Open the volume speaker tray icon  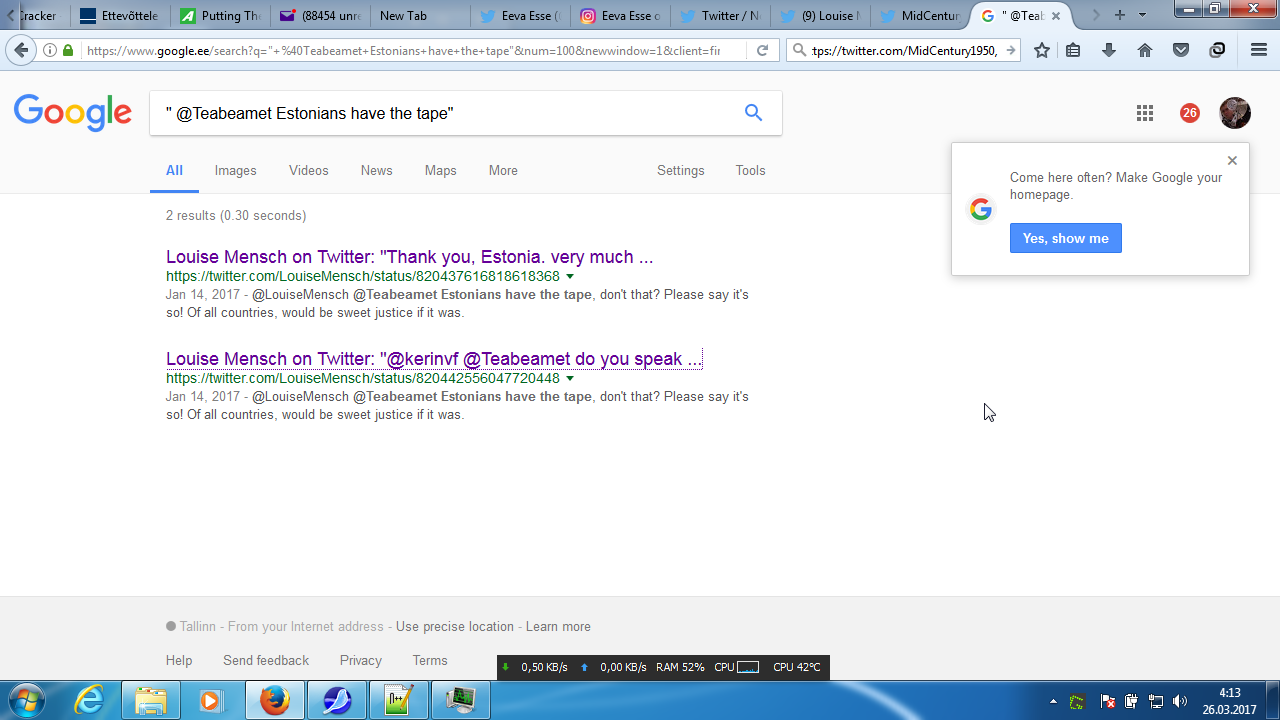pyautogui.click(x=1180, y=701)
